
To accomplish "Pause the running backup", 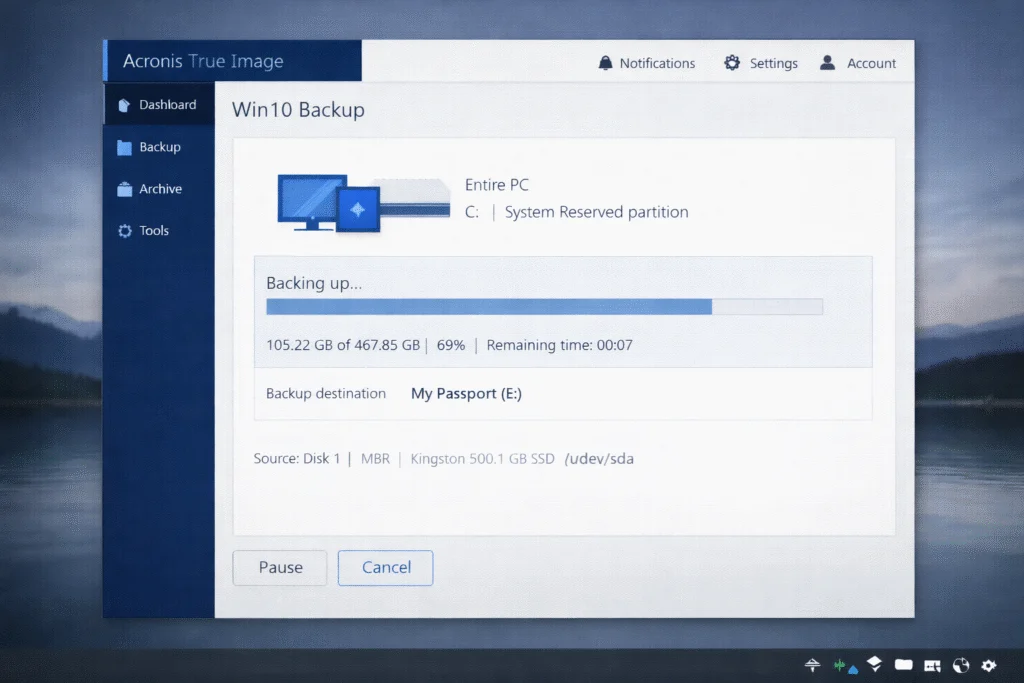I will [279, 567].
